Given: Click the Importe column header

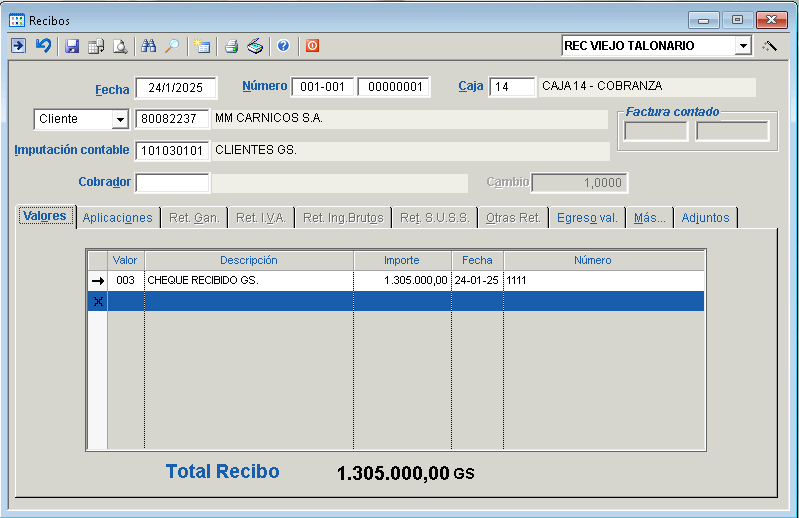Looking at the screenshot, I should (x=402, y=260).
